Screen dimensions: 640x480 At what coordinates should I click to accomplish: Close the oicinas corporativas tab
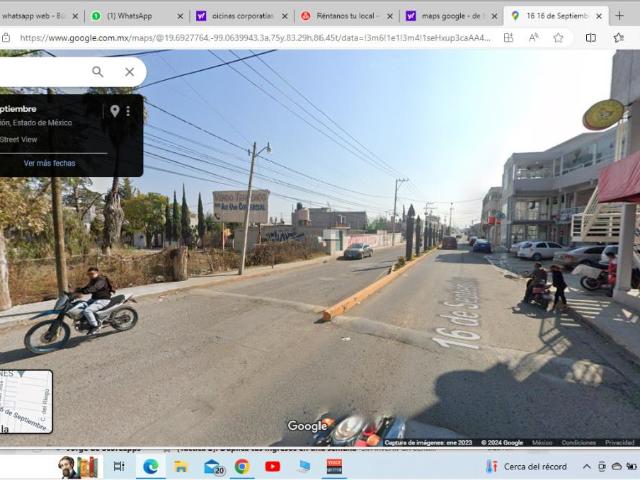pos(285,16)
